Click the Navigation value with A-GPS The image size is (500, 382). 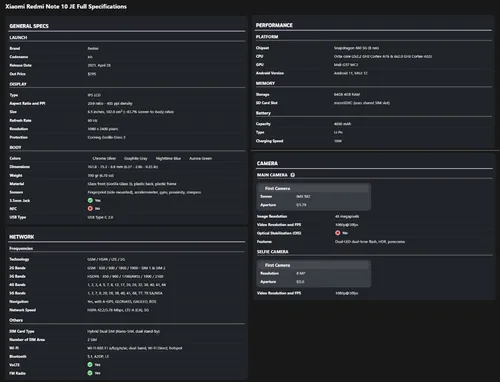click(122, 302)
